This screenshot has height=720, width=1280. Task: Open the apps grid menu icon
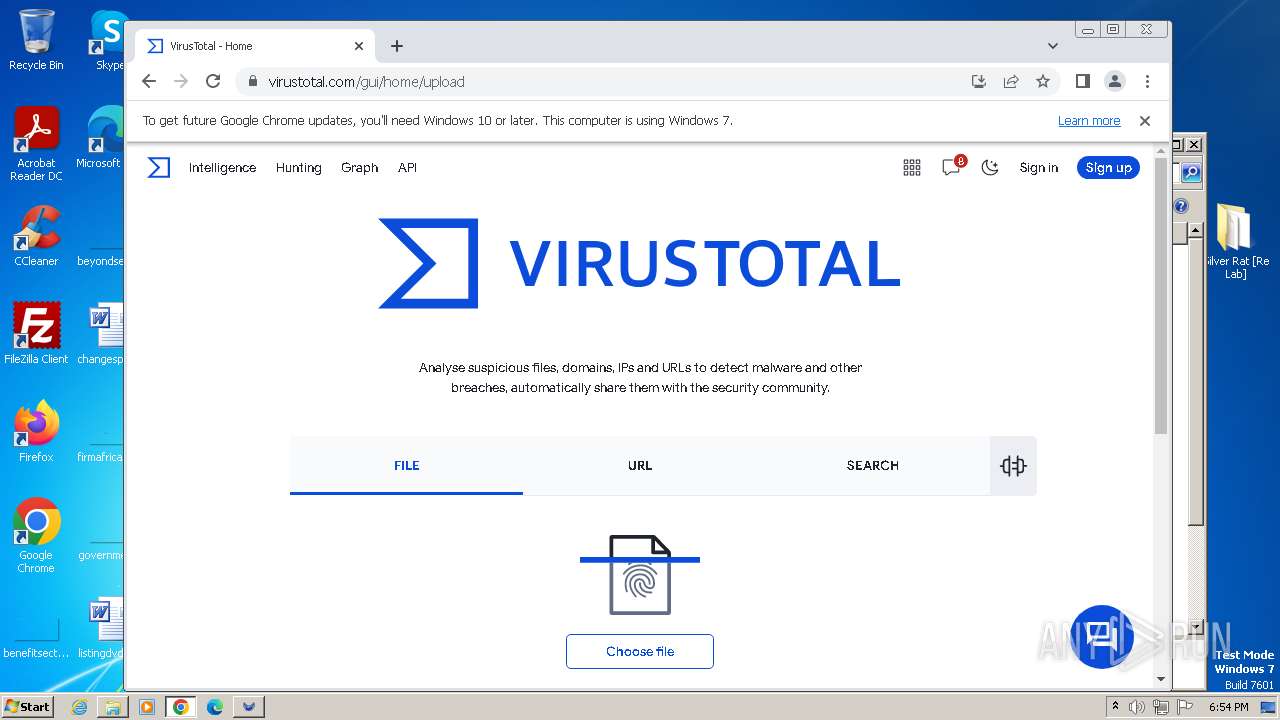click(912, 168)
